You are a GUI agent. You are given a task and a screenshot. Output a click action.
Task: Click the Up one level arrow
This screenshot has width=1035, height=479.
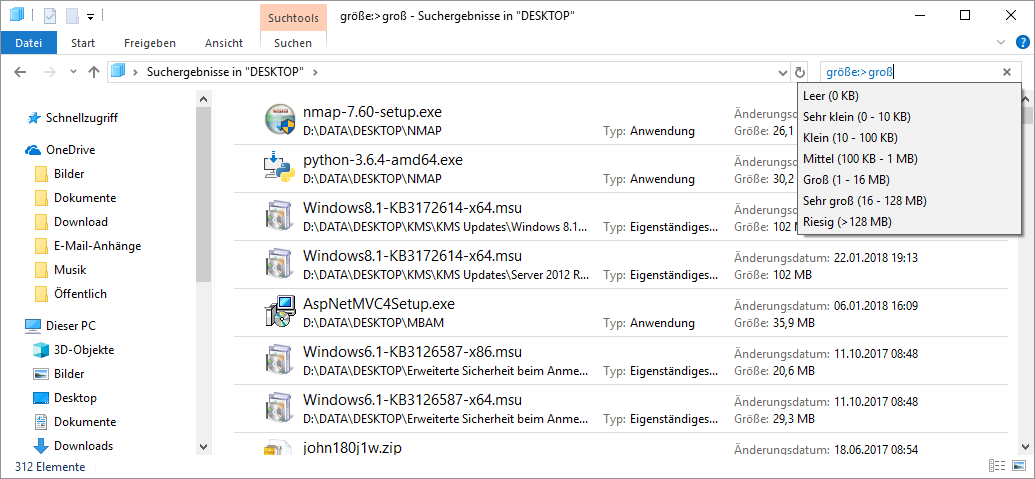click(x=94, y=72)
